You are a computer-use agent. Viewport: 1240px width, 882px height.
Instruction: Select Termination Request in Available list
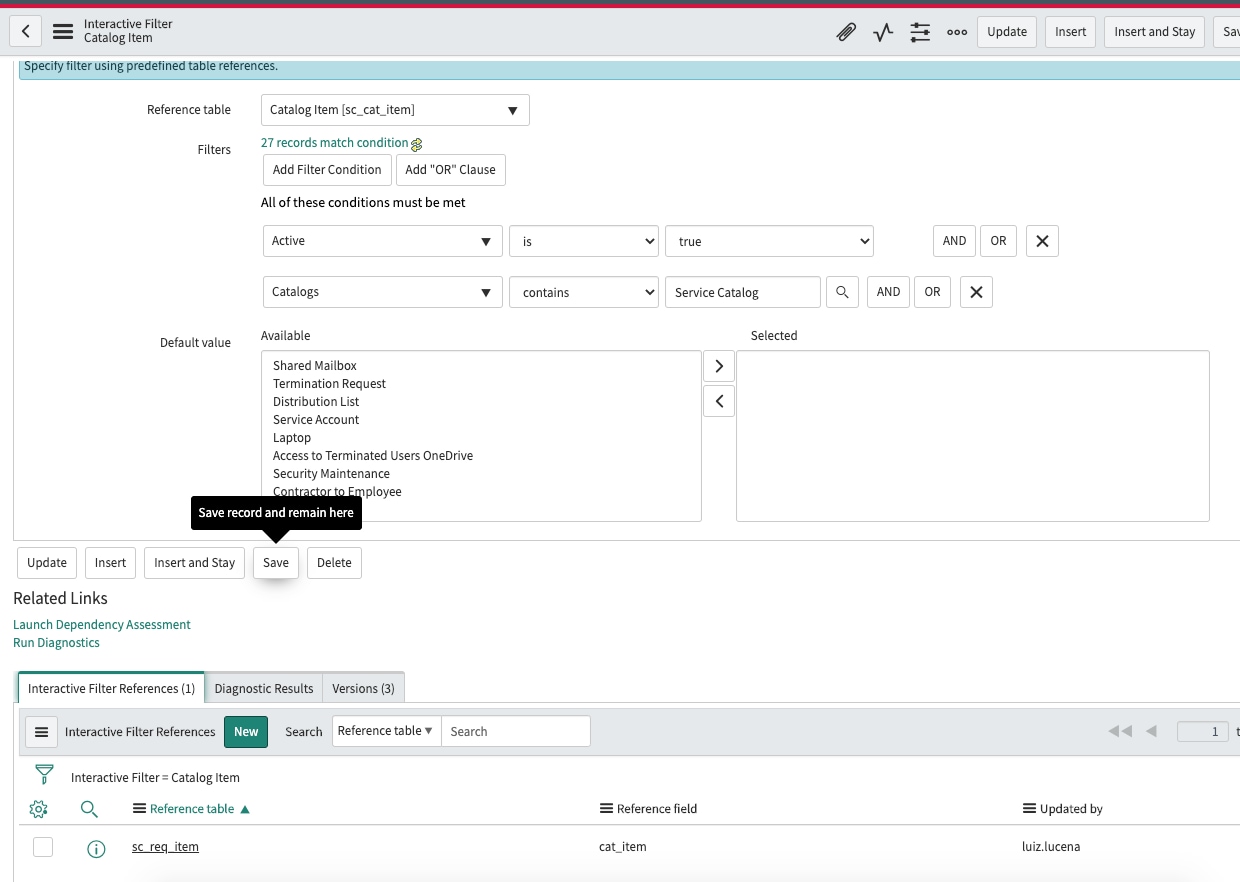click(329, 384)
